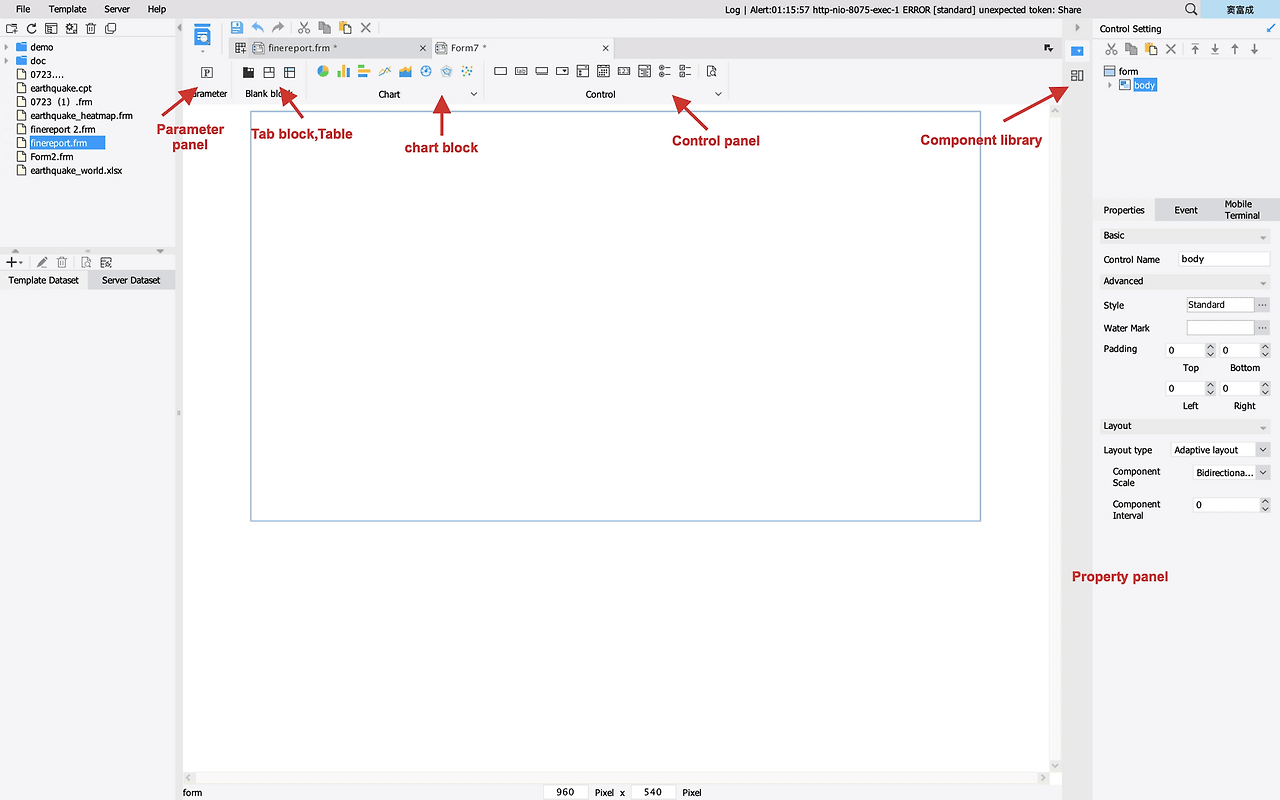Click the Control Name field
Viewport: 1280px width, 800px height.
[x=1223, y=259]
